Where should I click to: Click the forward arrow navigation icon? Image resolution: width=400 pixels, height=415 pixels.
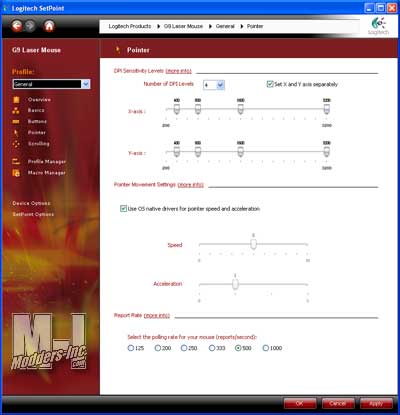31,26
